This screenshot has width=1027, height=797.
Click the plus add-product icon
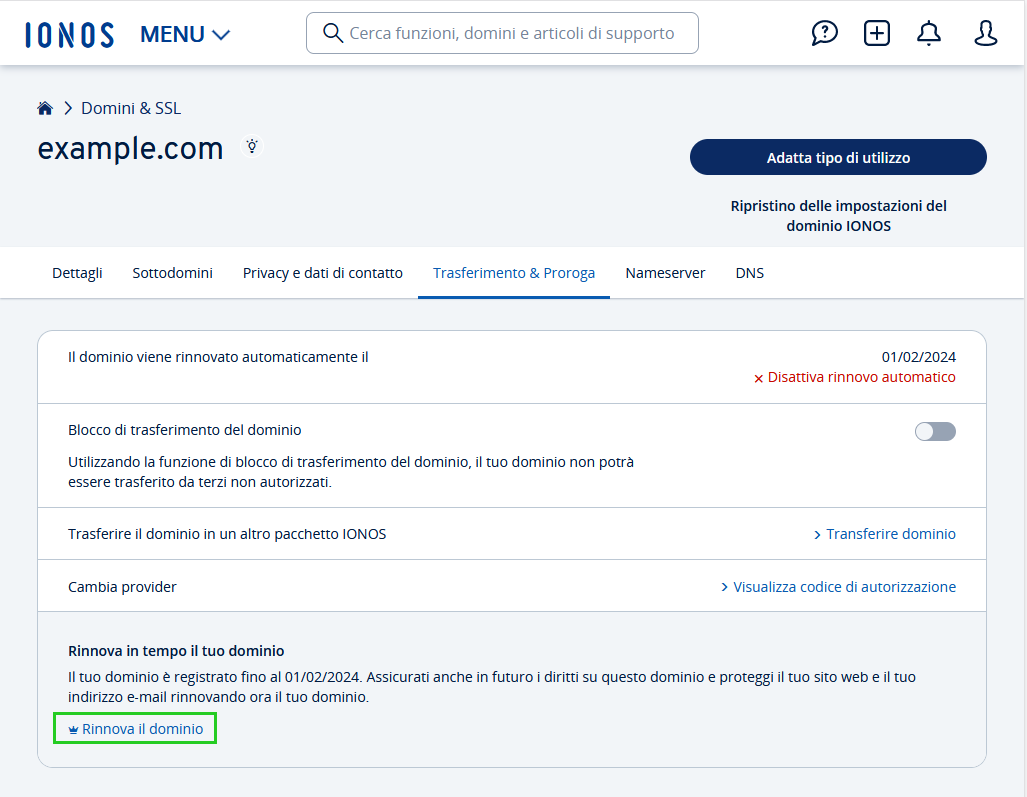[x=876, y=33]
